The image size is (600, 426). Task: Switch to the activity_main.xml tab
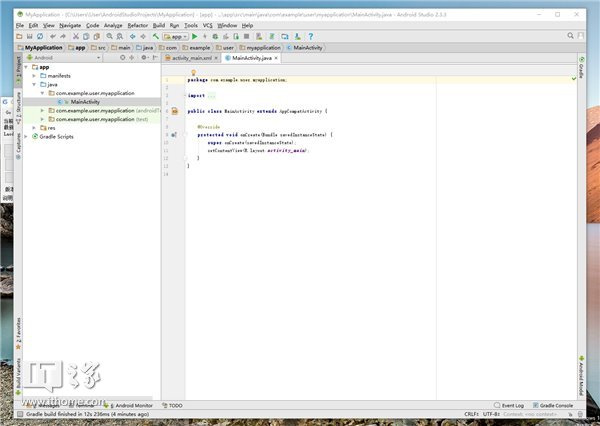[x=194, y=58]
